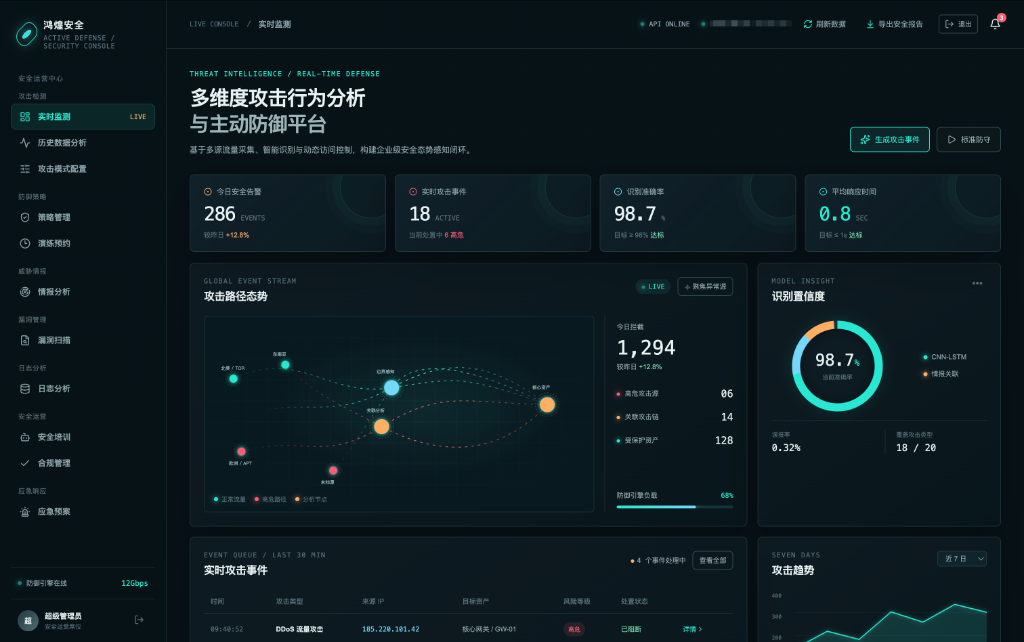Screen dimensions: 1024x642
Task: Click the 退出 button
Action: coord(958,24)
